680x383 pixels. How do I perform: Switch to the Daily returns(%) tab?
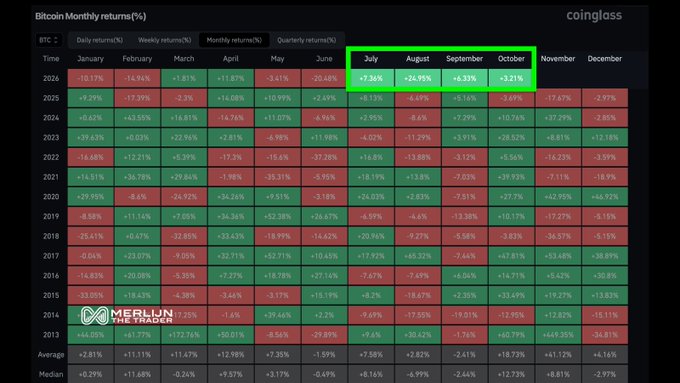click(100, 40)
